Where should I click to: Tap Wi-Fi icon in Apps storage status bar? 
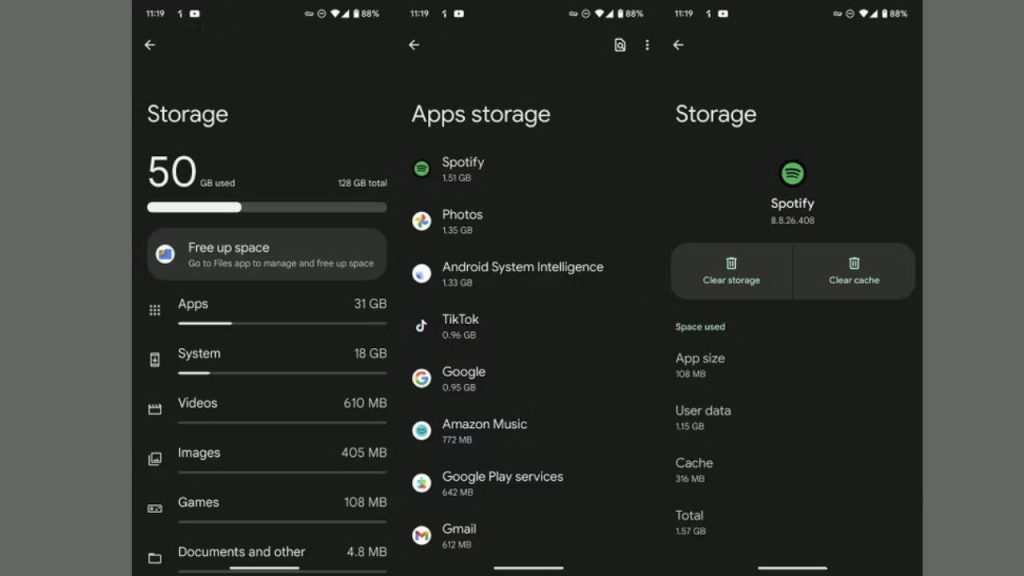coord(599,13)
